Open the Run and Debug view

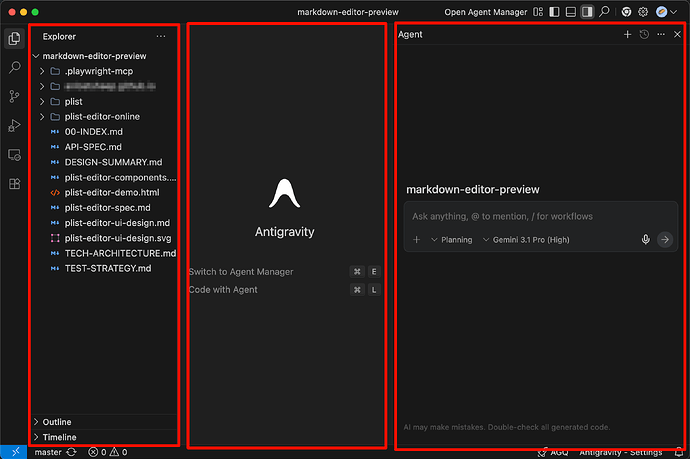[x=14, y=126]
